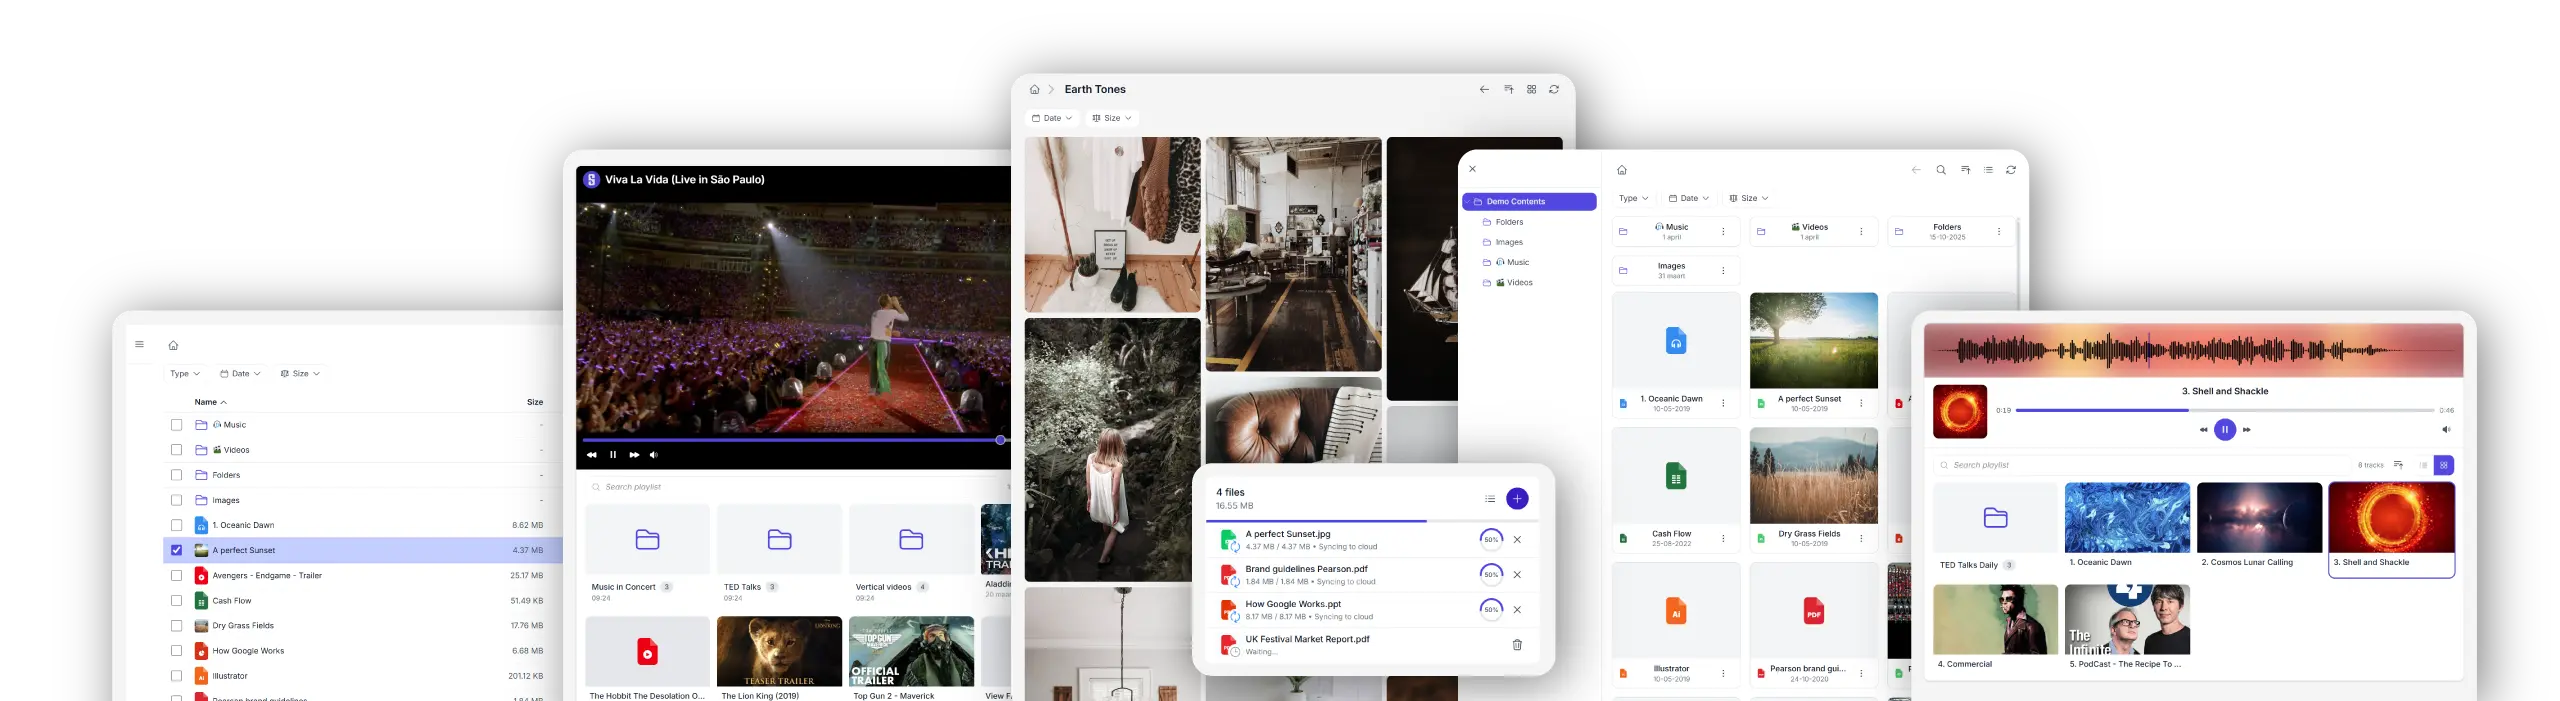Delete UK Festival Market Report.pdf from the queue
This screenshot has width=2560, height=701.
[1517, 645]
